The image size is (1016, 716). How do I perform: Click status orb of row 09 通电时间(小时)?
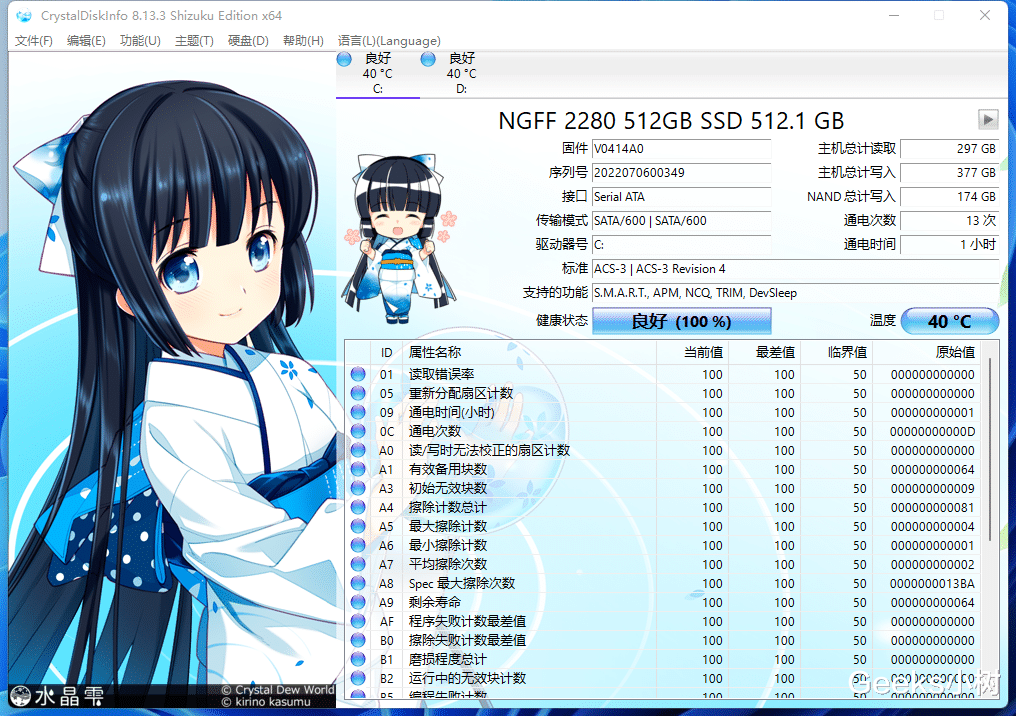(x=358, y=412)
